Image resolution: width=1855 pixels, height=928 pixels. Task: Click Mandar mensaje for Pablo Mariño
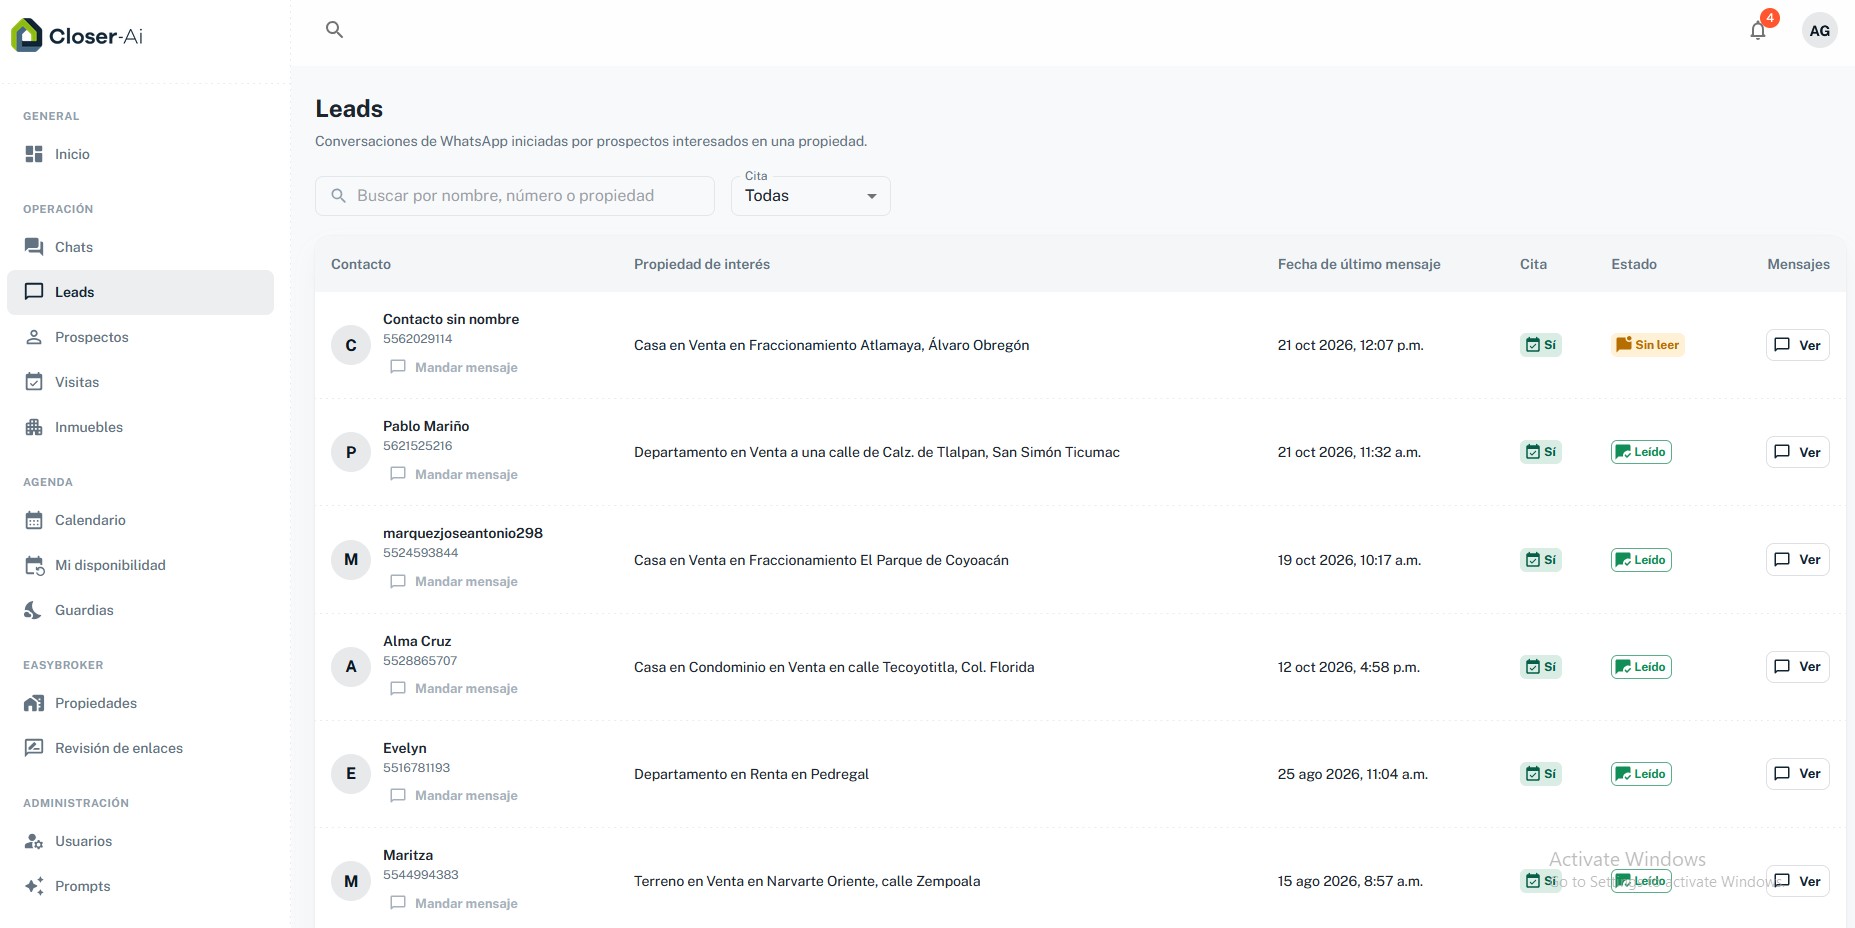coord(454,474)
